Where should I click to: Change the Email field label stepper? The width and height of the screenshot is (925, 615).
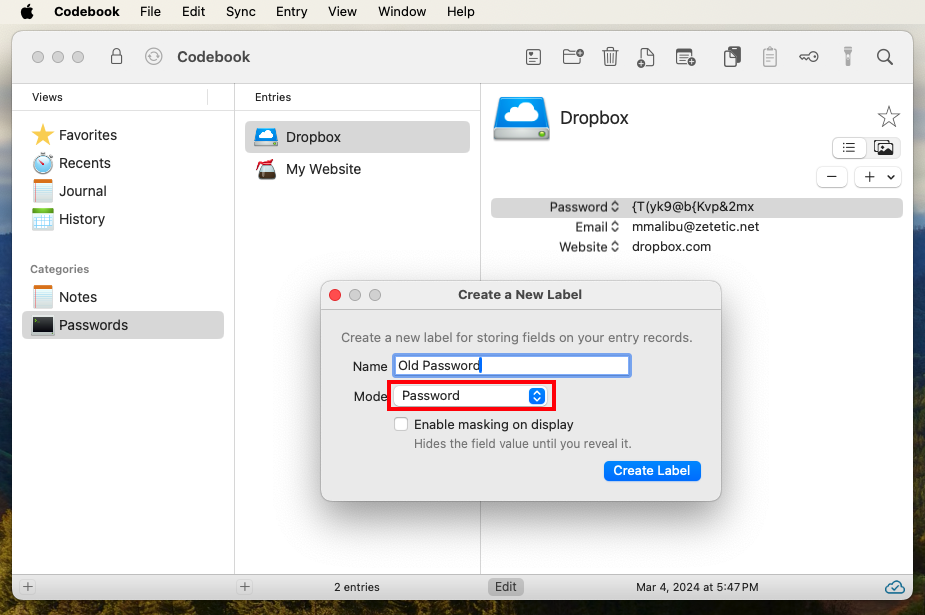(x=615, y=226)
